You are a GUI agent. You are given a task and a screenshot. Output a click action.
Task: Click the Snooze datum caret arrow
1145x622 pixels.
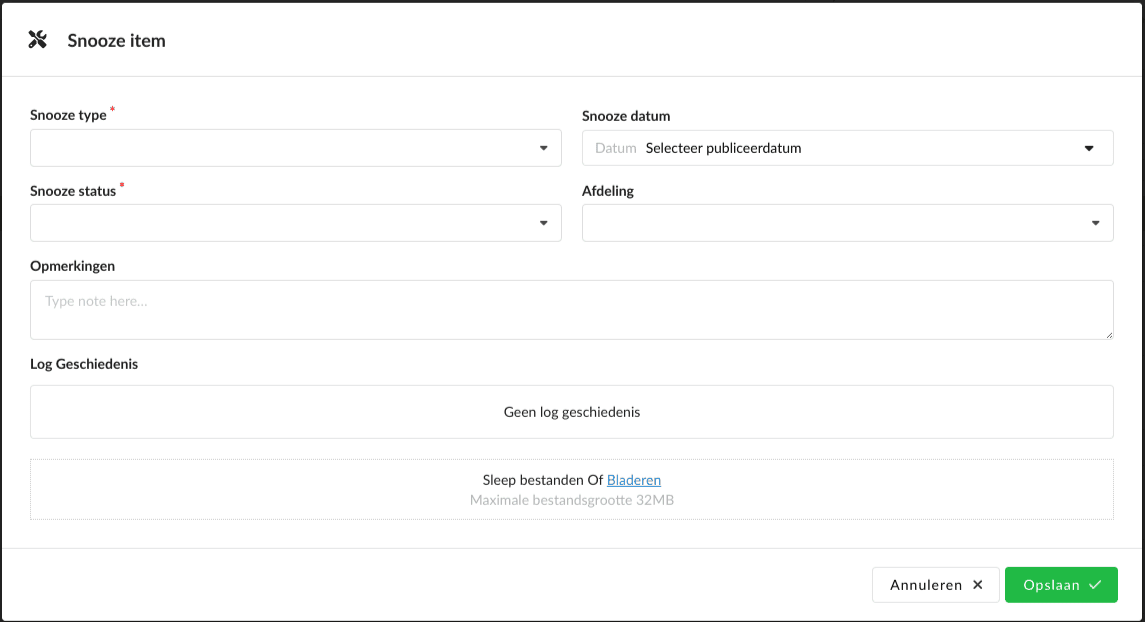click(x=1089, y=148)
